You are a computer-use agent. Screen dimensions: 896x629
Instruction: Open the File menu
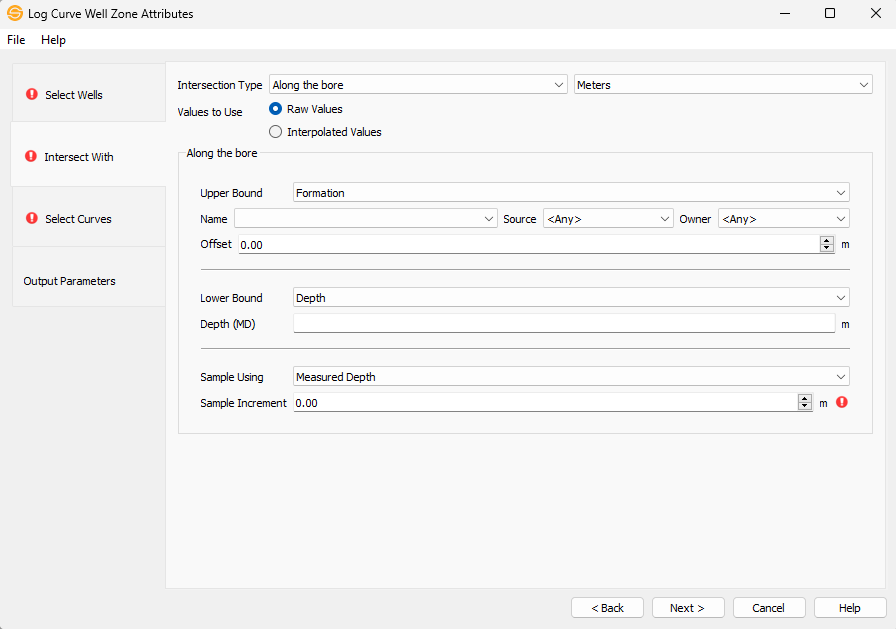pos(16,40)
